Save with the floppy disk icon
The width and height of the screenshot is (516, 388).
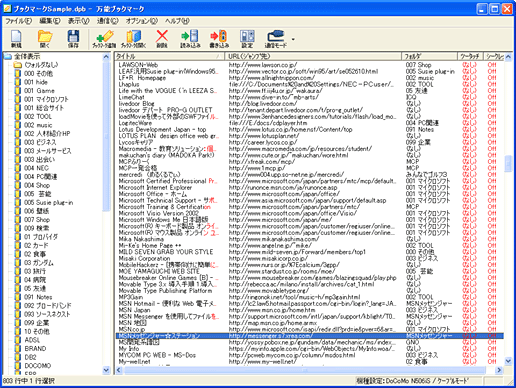73,38
